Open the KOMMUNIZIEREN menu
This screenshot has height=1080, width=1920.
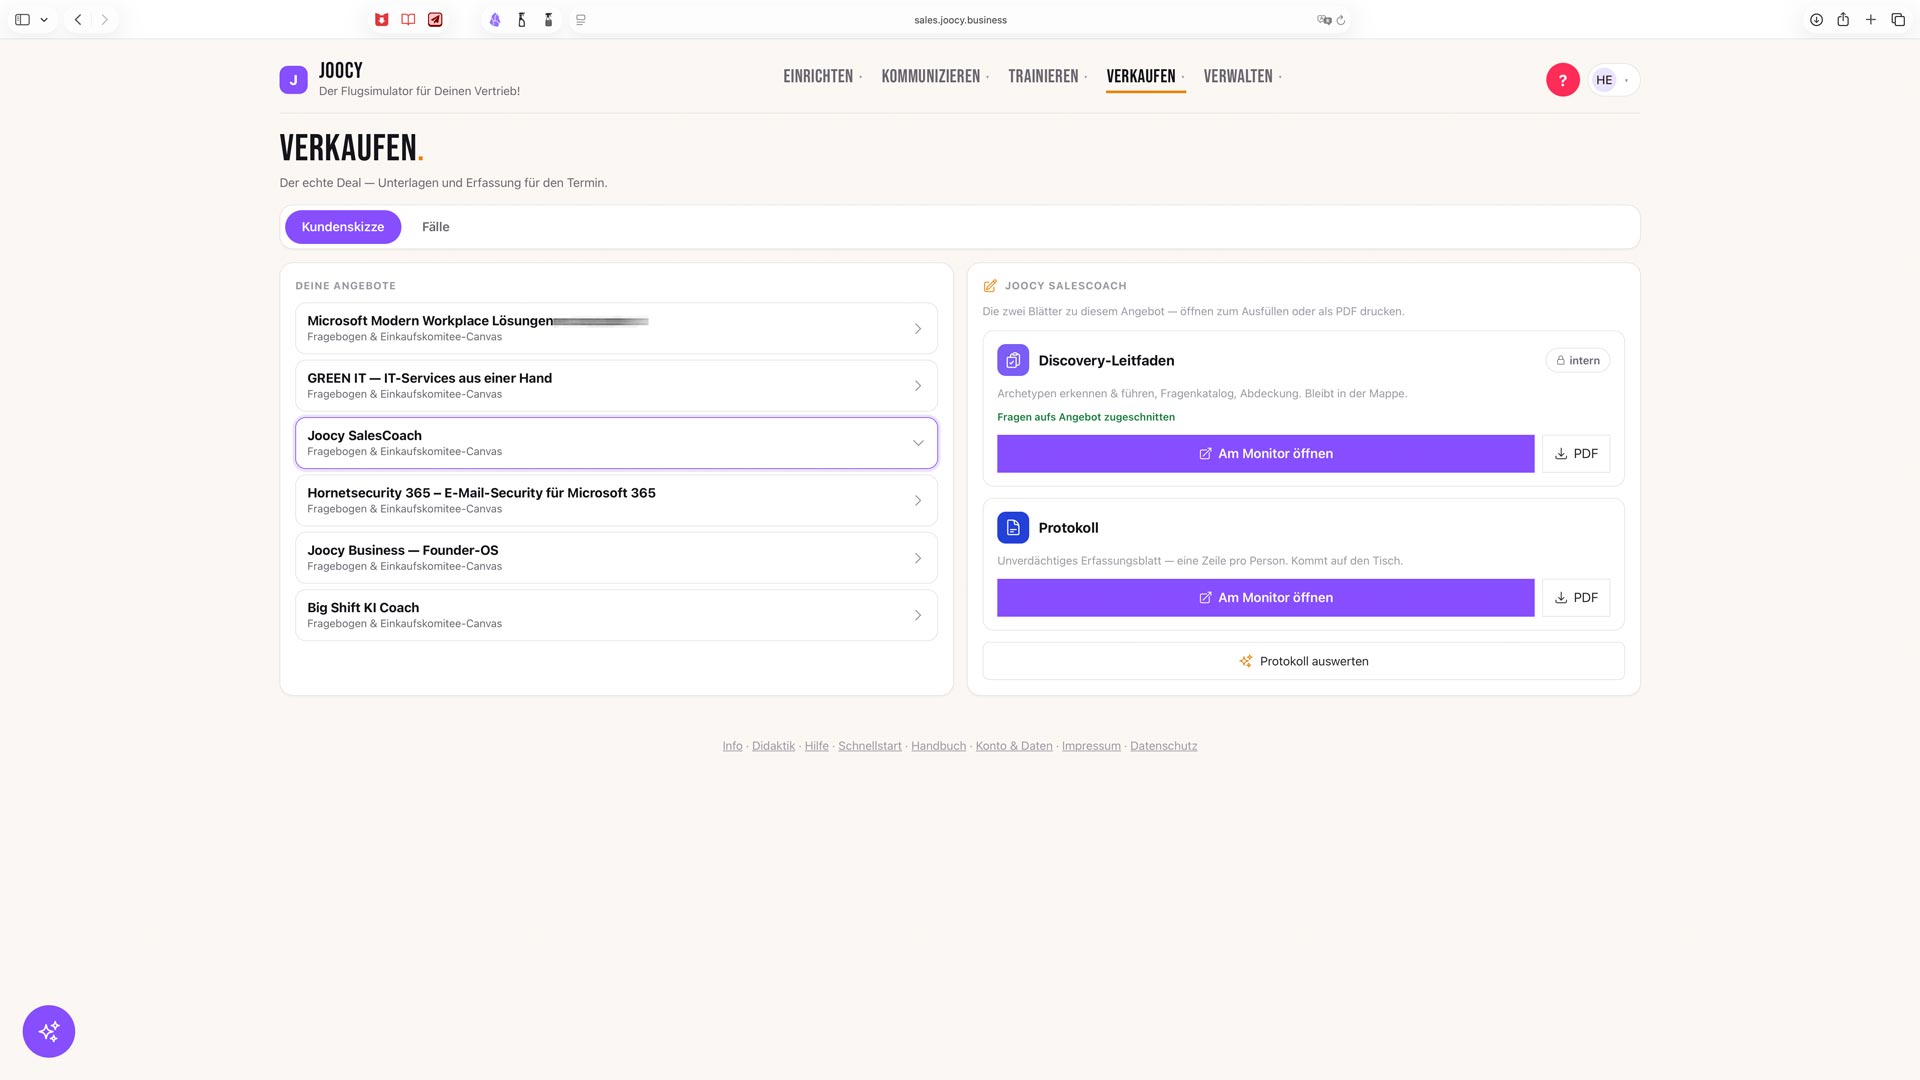click(935, 77)
